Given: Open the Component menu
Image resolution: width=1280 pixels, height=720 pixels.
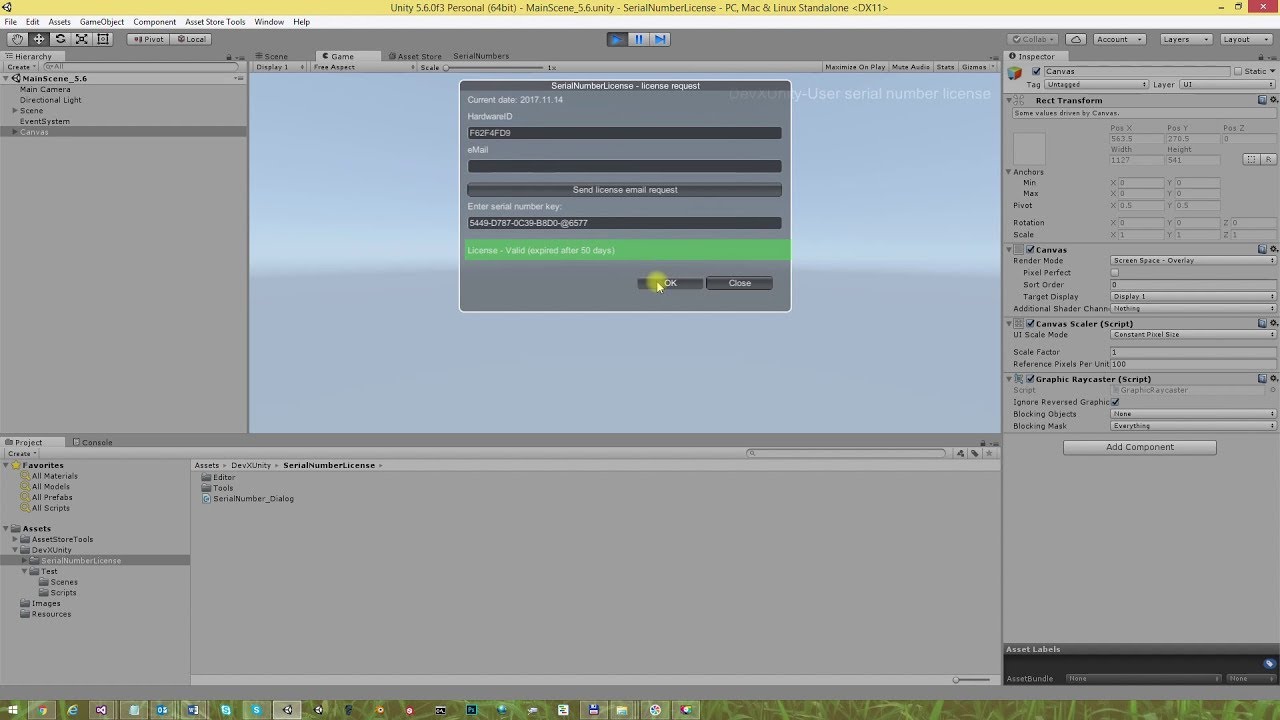Looking at the screenshot, I should [x=154, y=22].
